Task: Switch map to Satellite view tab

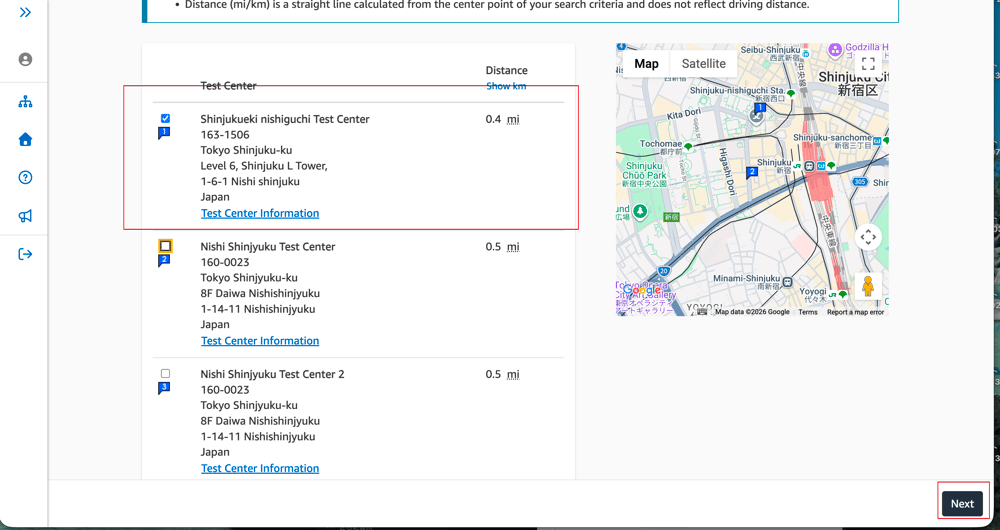Action: (x=703, y=64)
